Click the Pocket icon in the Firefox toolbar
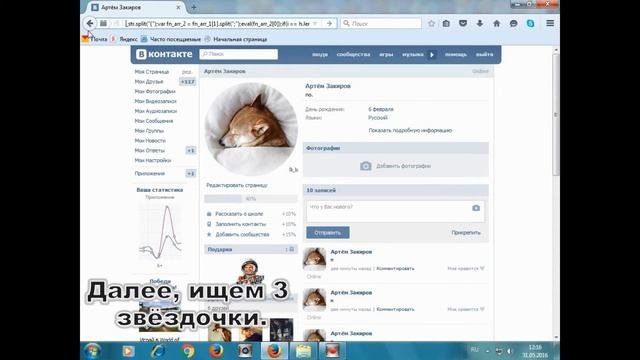 click(x=463, y=24)
